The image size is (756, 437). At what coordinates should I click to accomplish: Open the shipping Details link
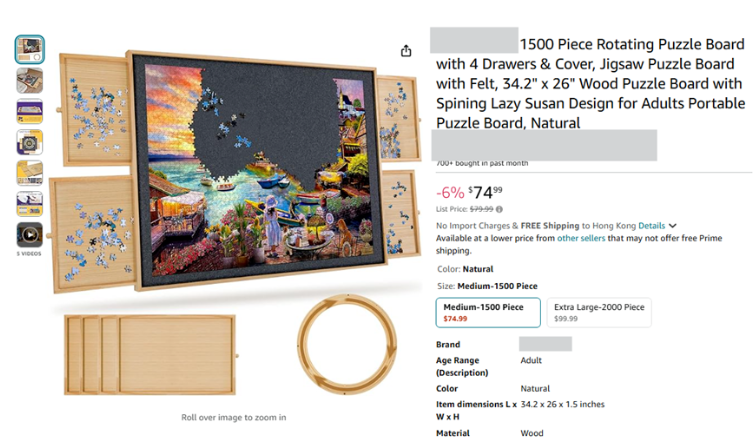coord(651,226)
